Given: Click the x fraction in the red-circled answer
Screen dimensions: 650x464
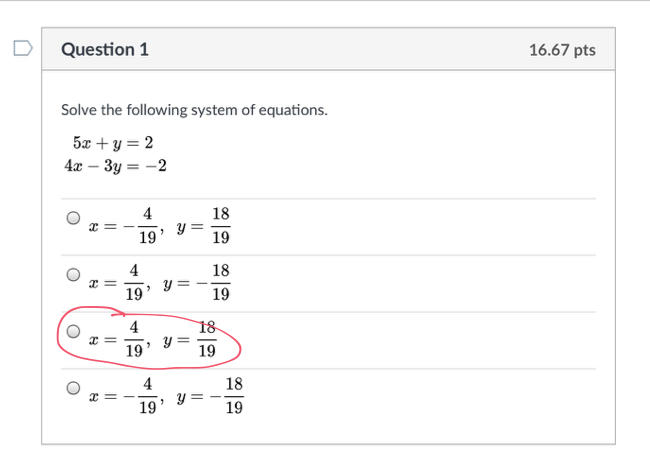Looking at the screenshot, I should (133, 339).
